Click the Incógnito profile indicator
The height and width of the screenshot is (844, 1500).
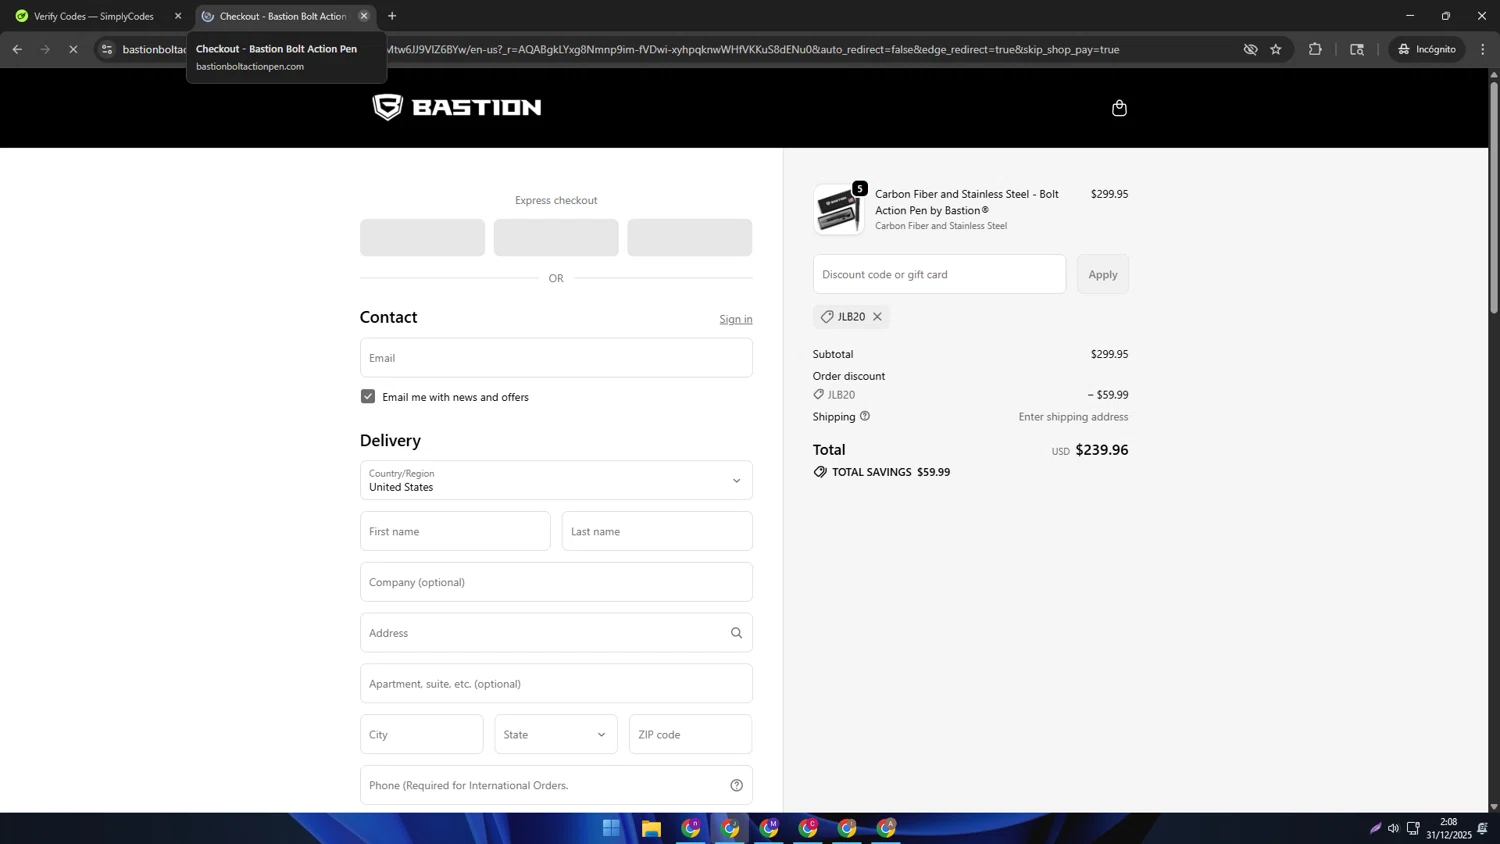(1427, 49)
